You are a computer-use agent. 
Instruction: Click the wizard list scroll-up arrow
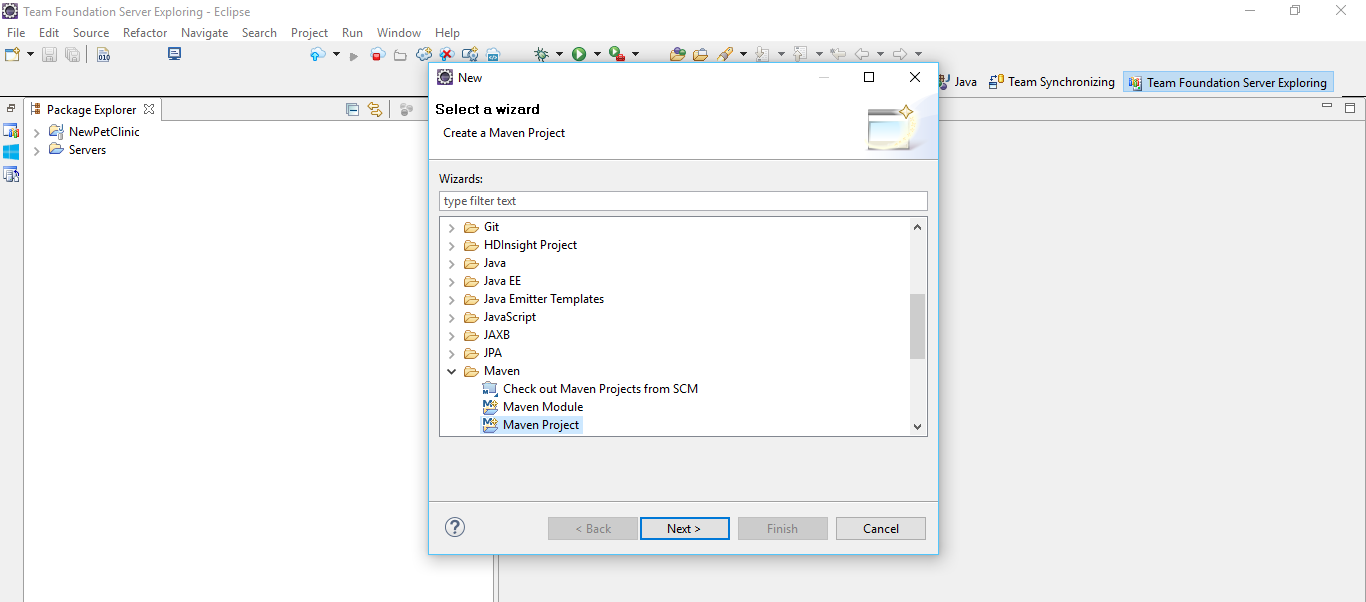pyautogui.click(x=917, y=227)
